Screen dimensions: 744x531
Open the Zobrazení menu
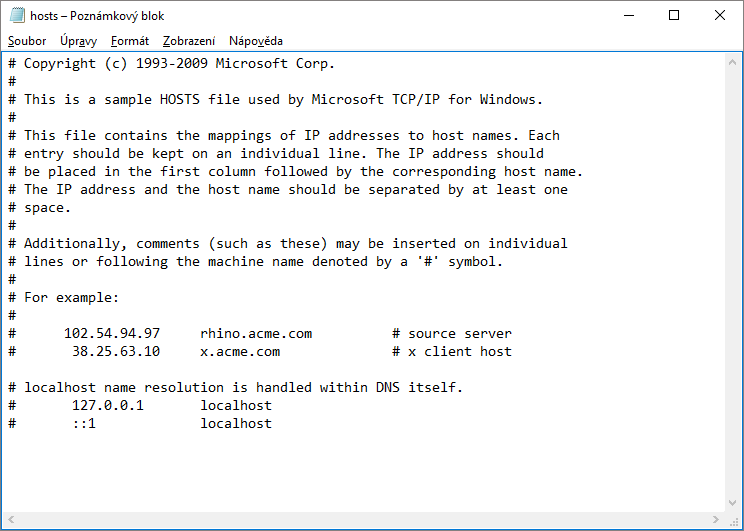189,41
